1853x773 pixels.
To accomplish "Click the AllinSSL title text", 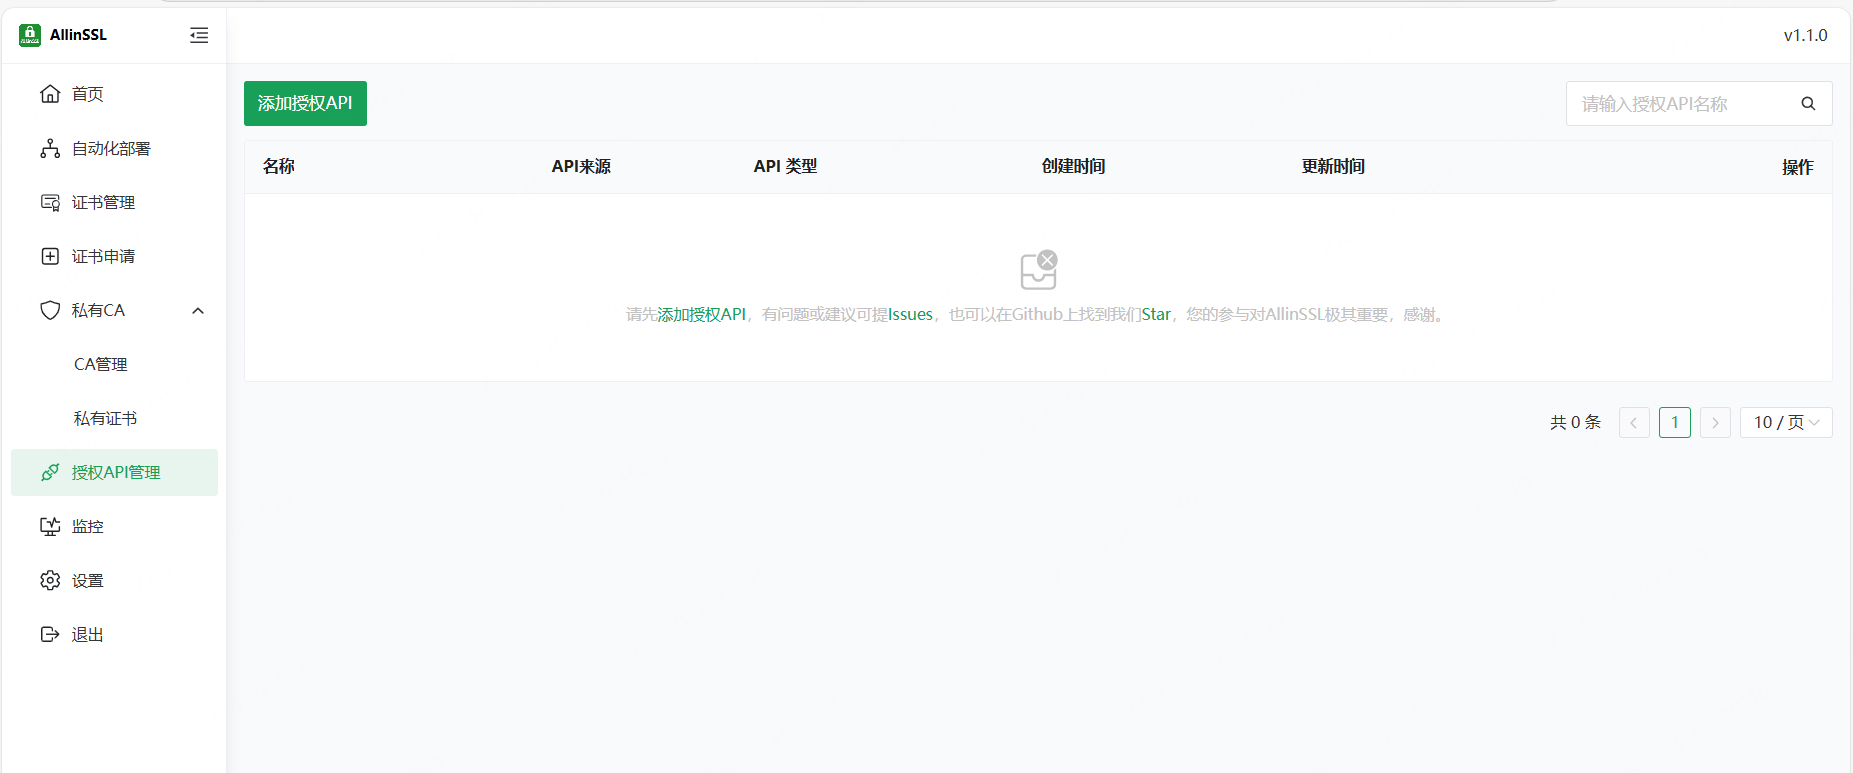I will [x=78, y=35].
